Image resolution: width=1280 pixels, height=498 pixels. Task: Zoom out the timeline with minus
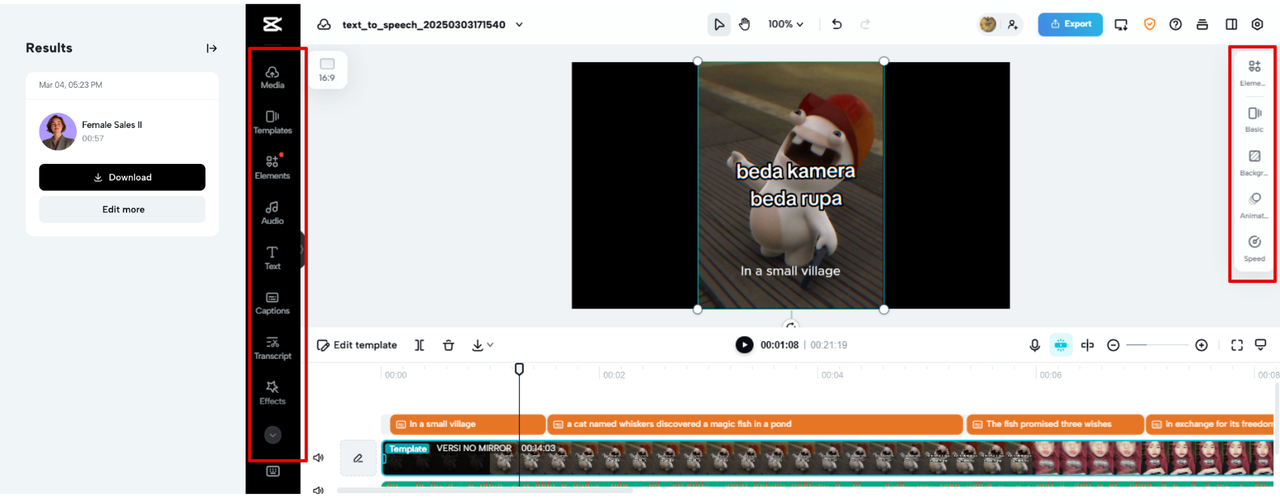point(1113,345)
